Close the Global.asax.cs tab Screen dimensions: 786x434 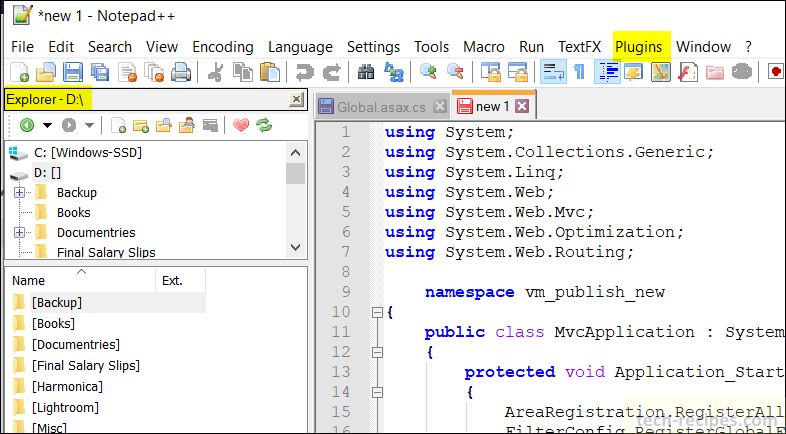tap(440, 106)
